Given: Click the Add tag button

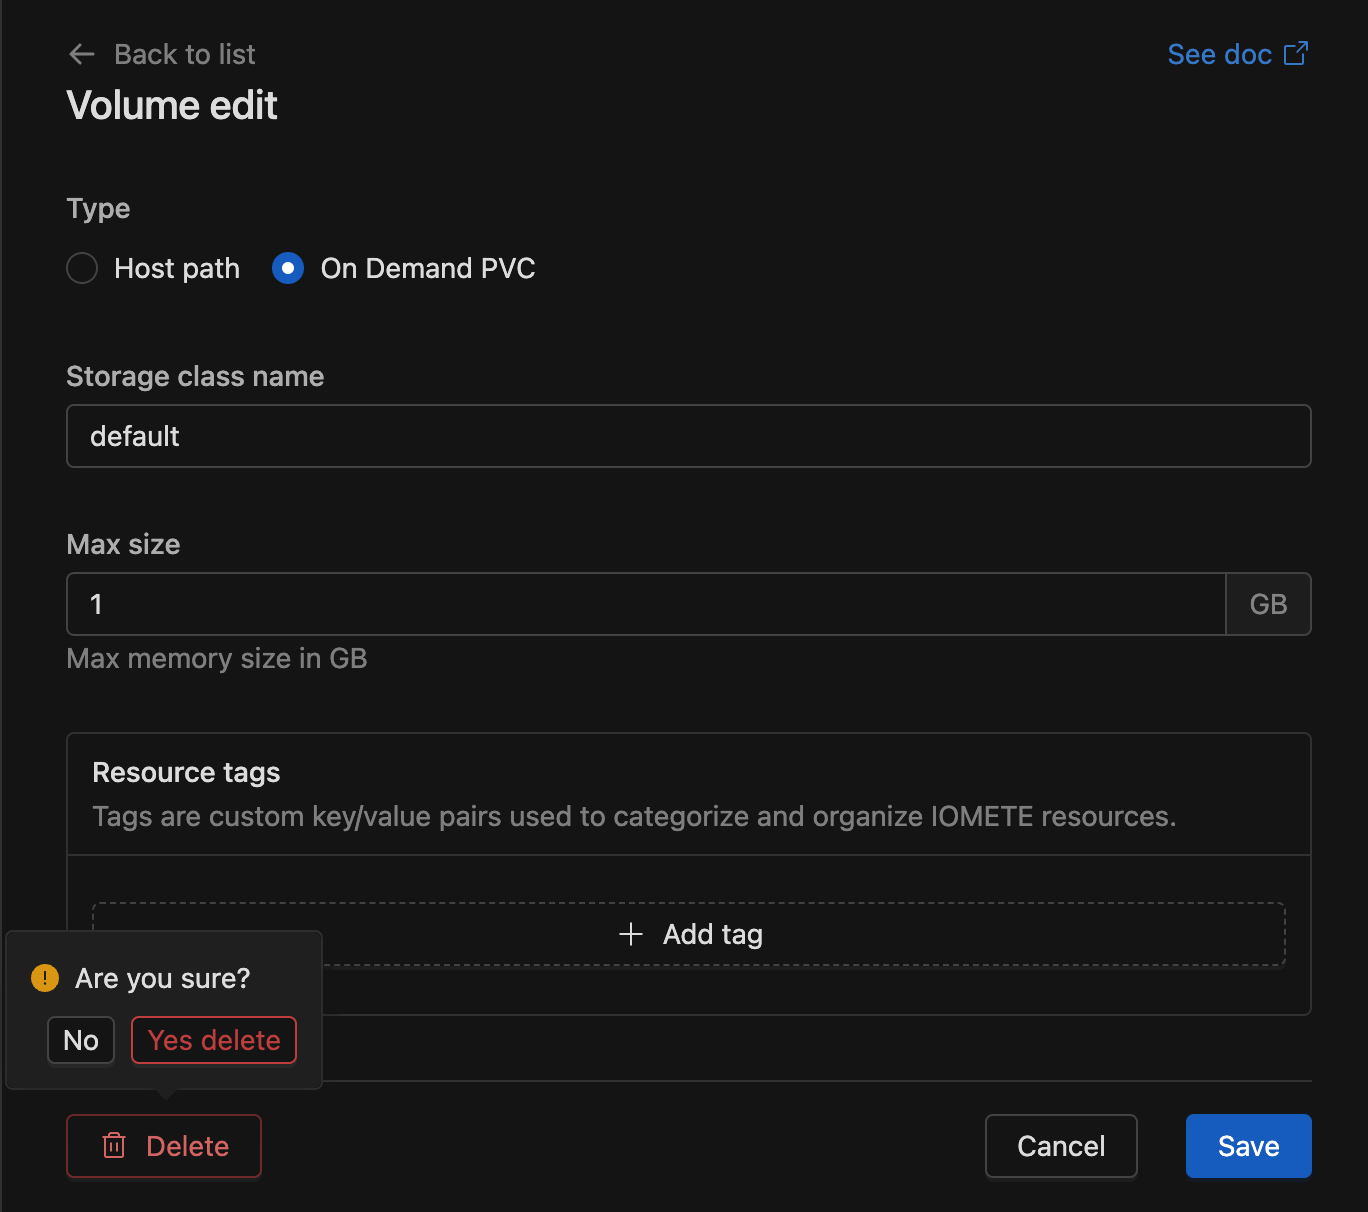Looking at the screenshot, I should pyautogui.click(x=688, y=934).
